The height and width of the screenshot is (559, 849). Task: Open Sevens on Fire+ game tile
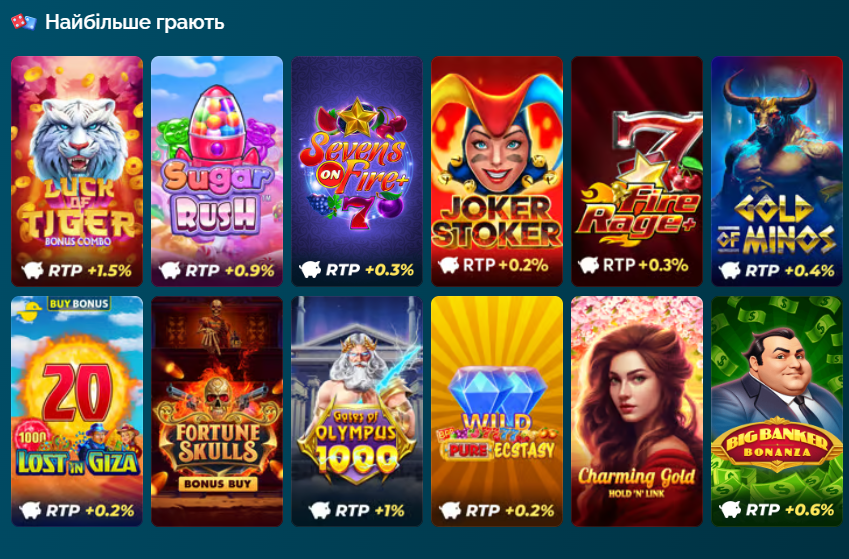pos(357,171)
